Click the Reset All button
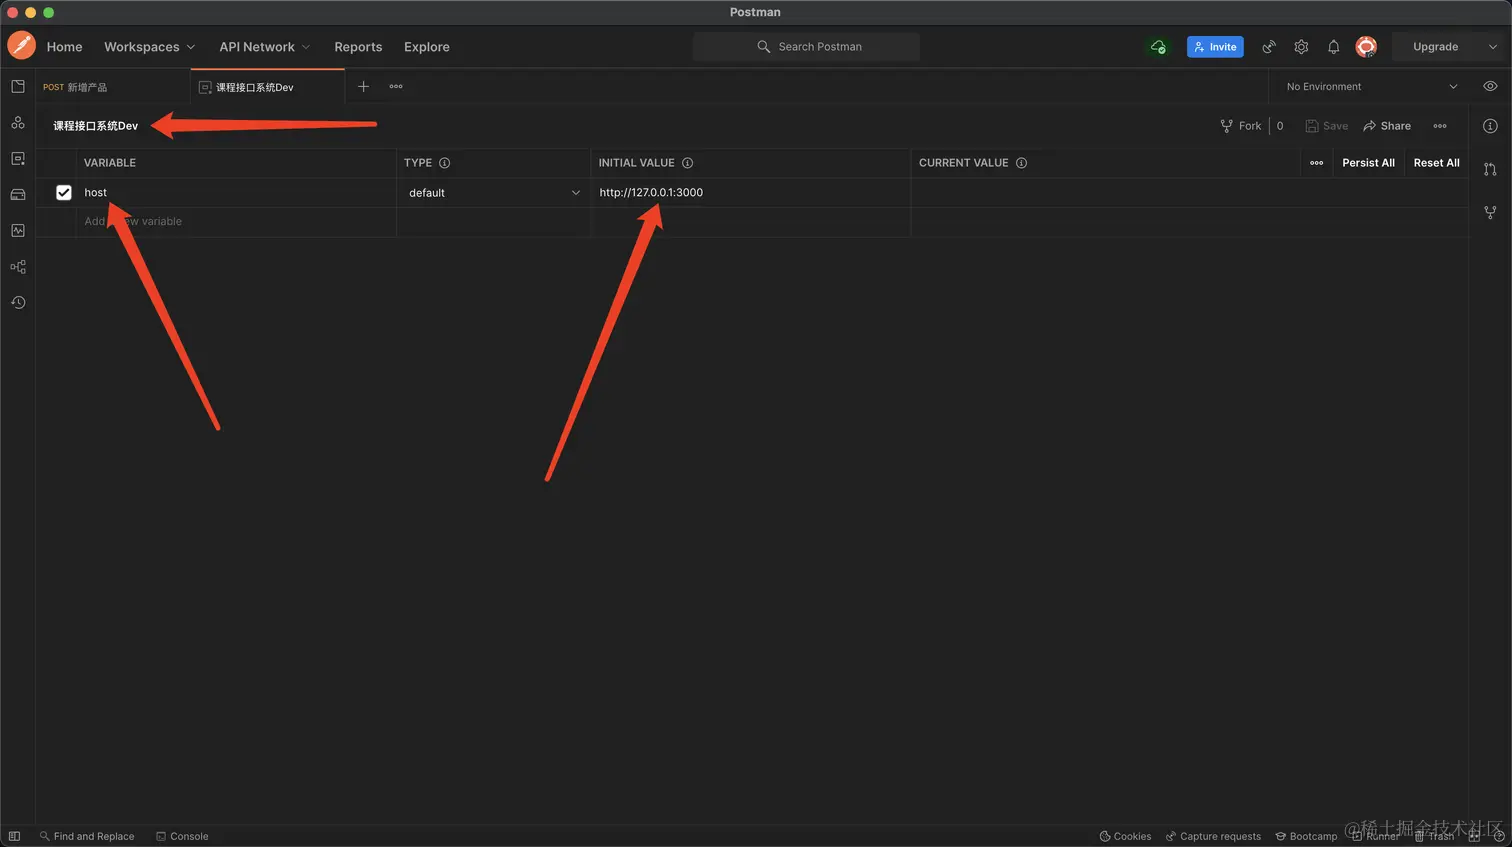 (1436, 163)
